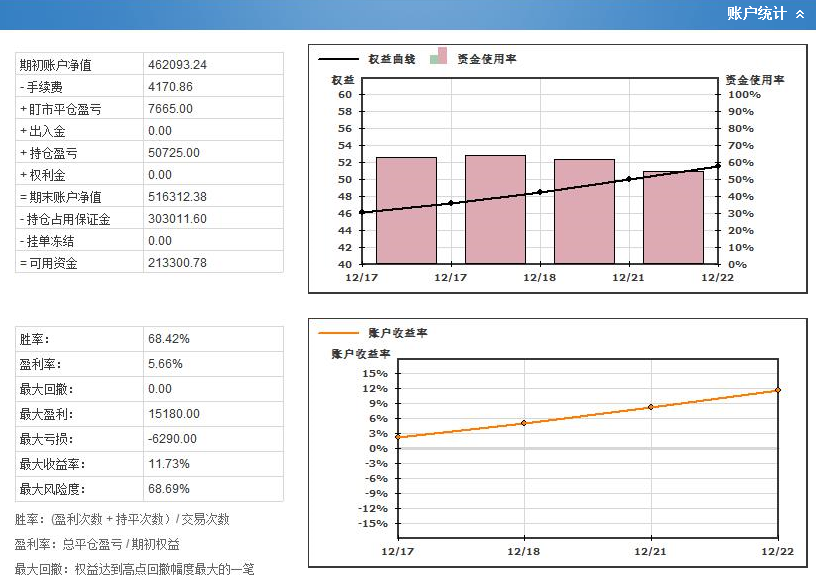Click the 权益曲线 data point at 12/18
Screen dimensions: 816x582
point(540,192)
